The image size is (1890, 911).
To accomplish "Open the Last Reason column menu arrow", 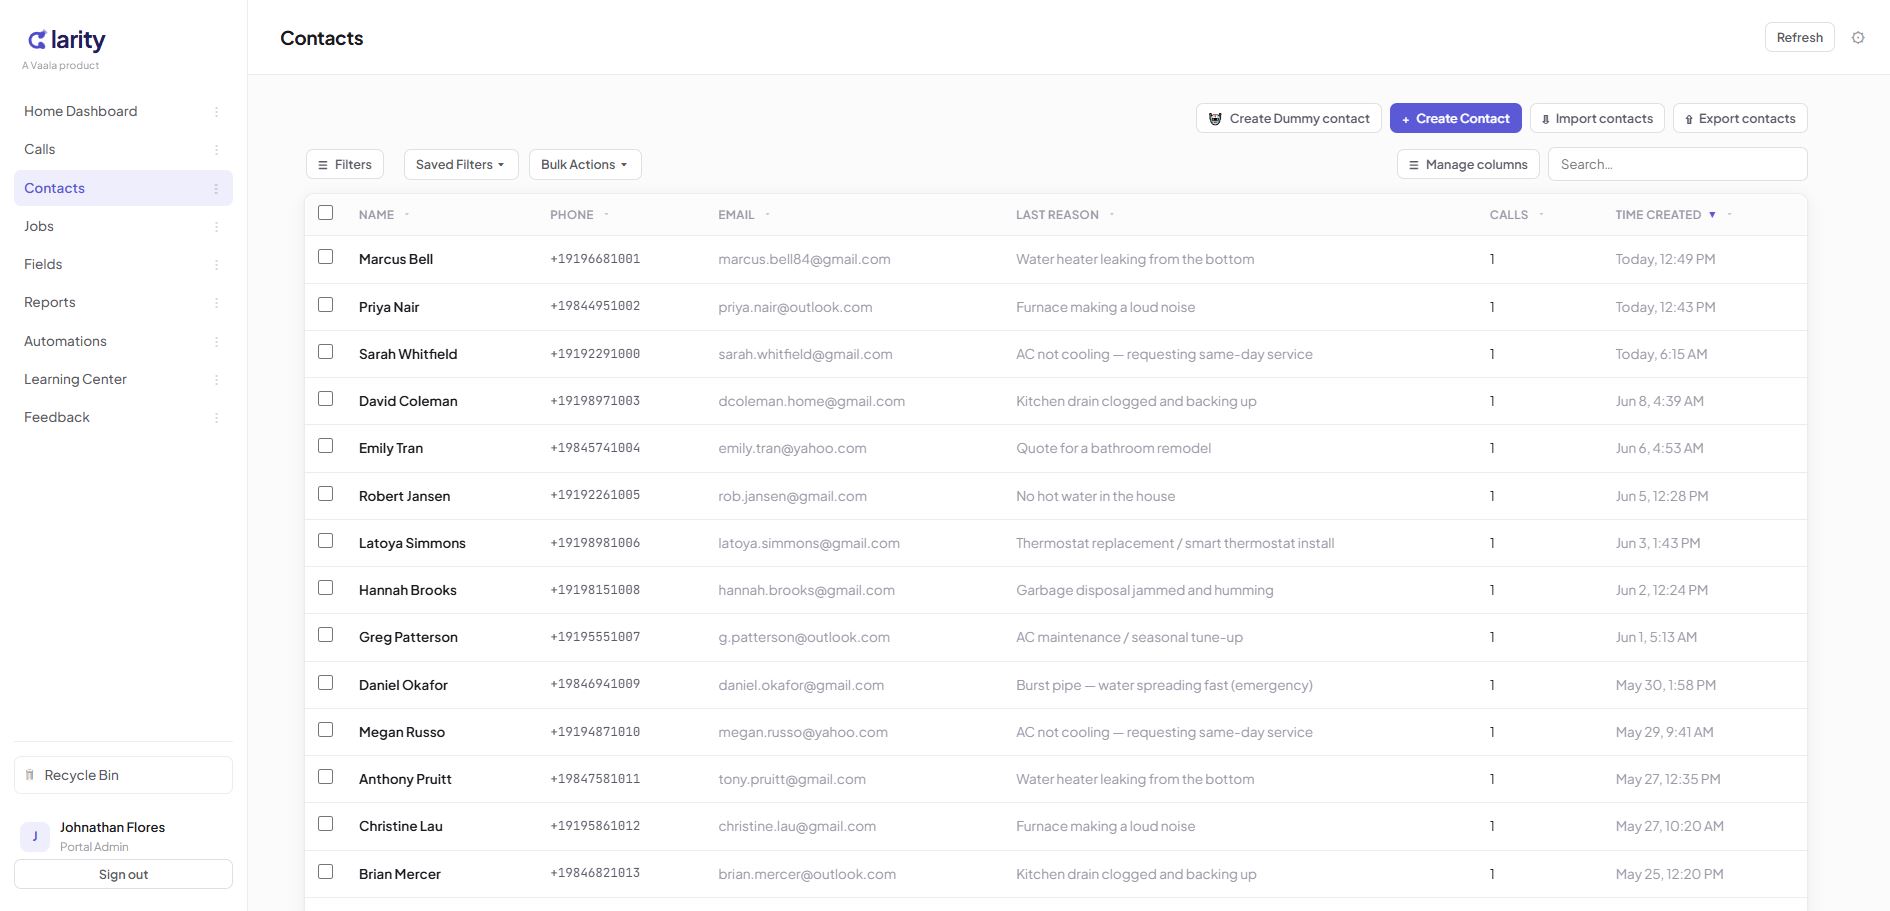I will point(1111,215).
